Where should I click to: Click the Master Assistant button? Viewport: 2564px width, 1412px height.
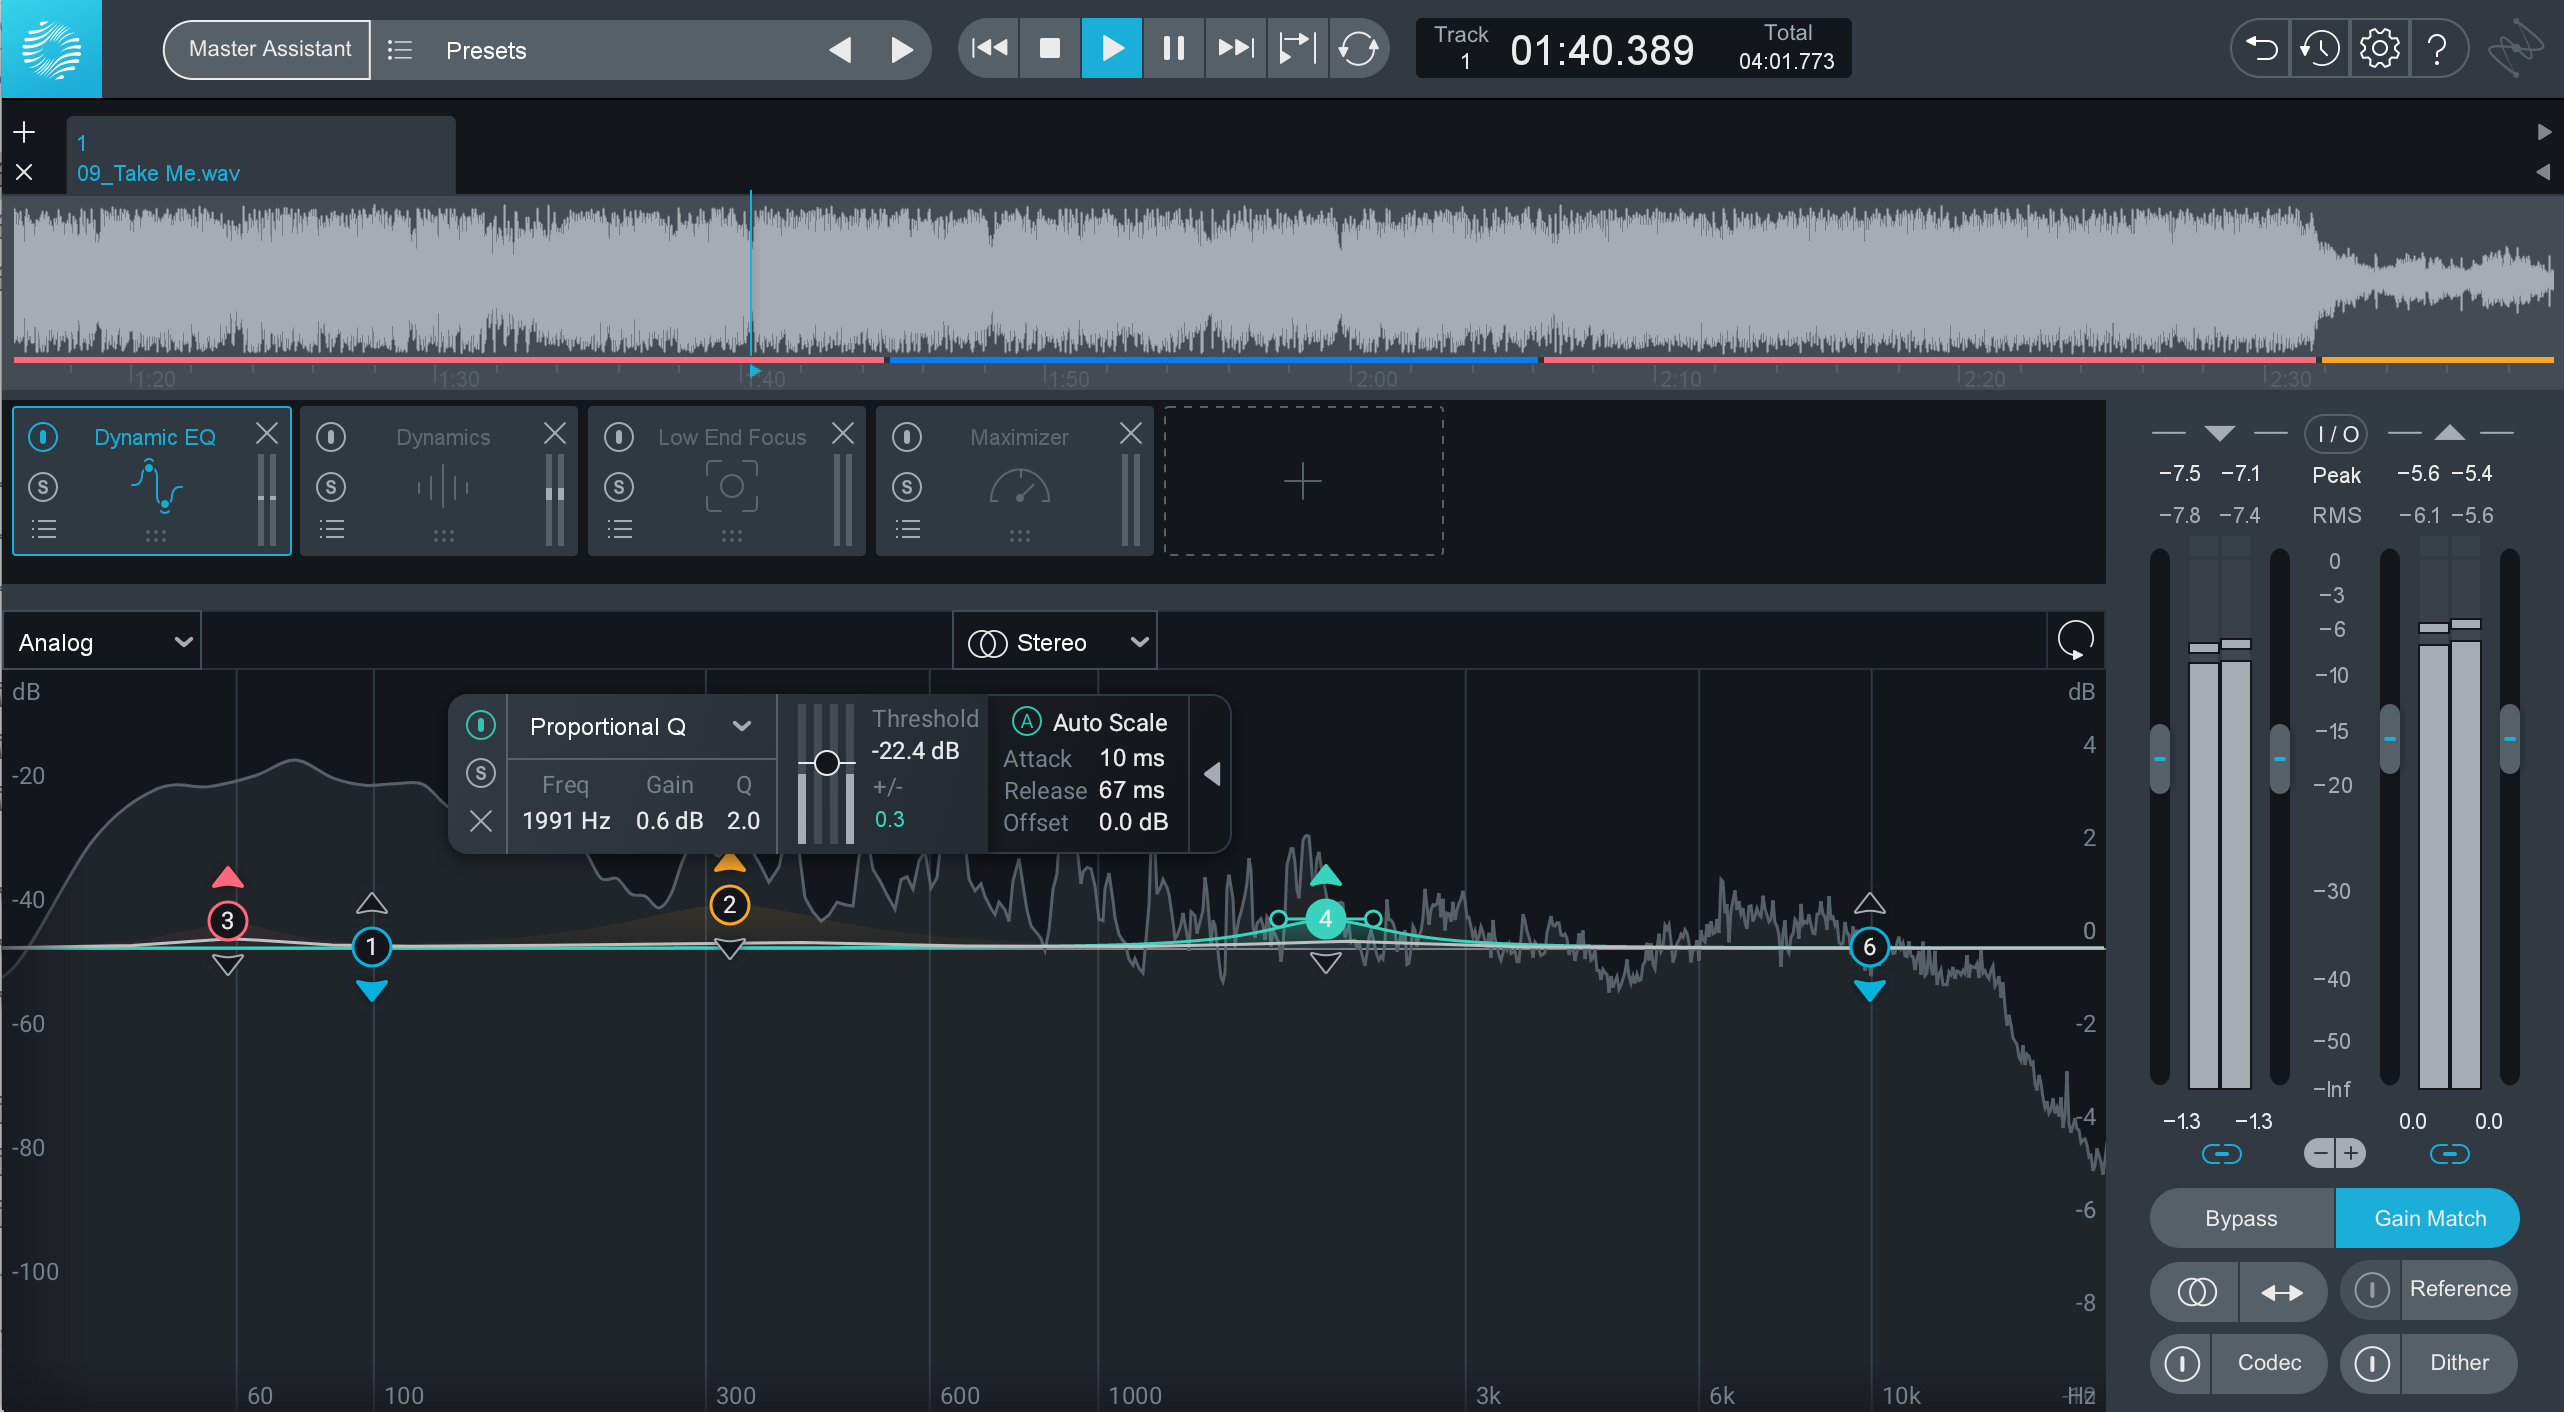(268, 49)
